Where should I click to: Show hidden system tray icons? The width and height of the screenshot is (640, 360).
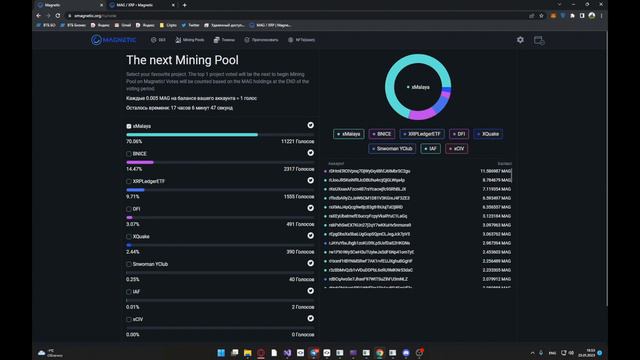pyautogui.click(x=532, y=353)
